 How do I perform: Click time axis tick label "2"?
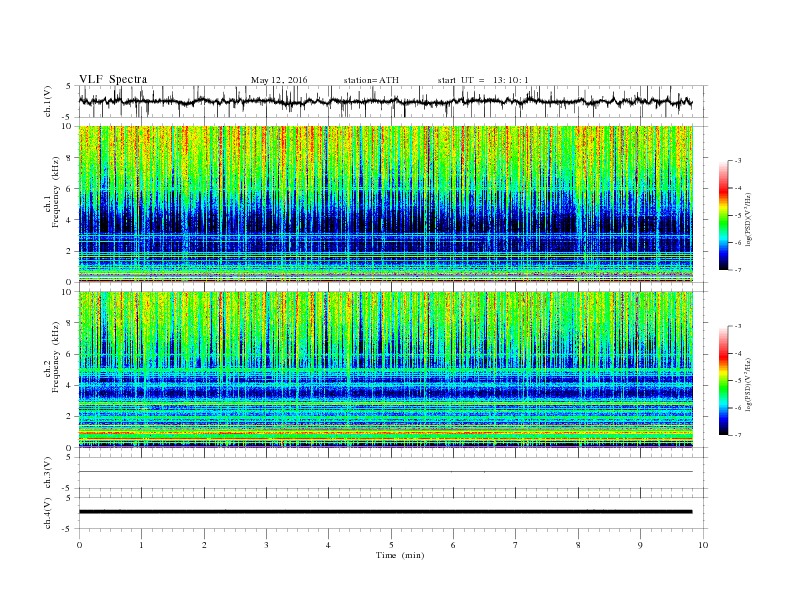(204, 545)
